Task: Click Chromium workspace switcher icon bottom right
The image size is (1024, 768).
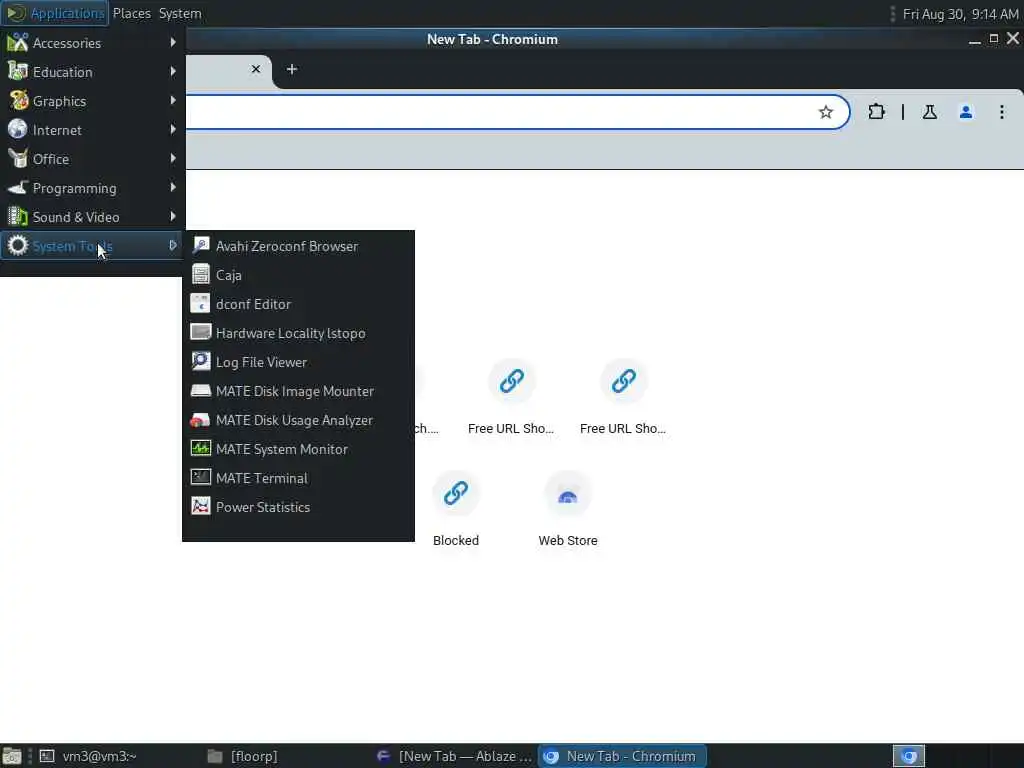Action: click(909, 756)
